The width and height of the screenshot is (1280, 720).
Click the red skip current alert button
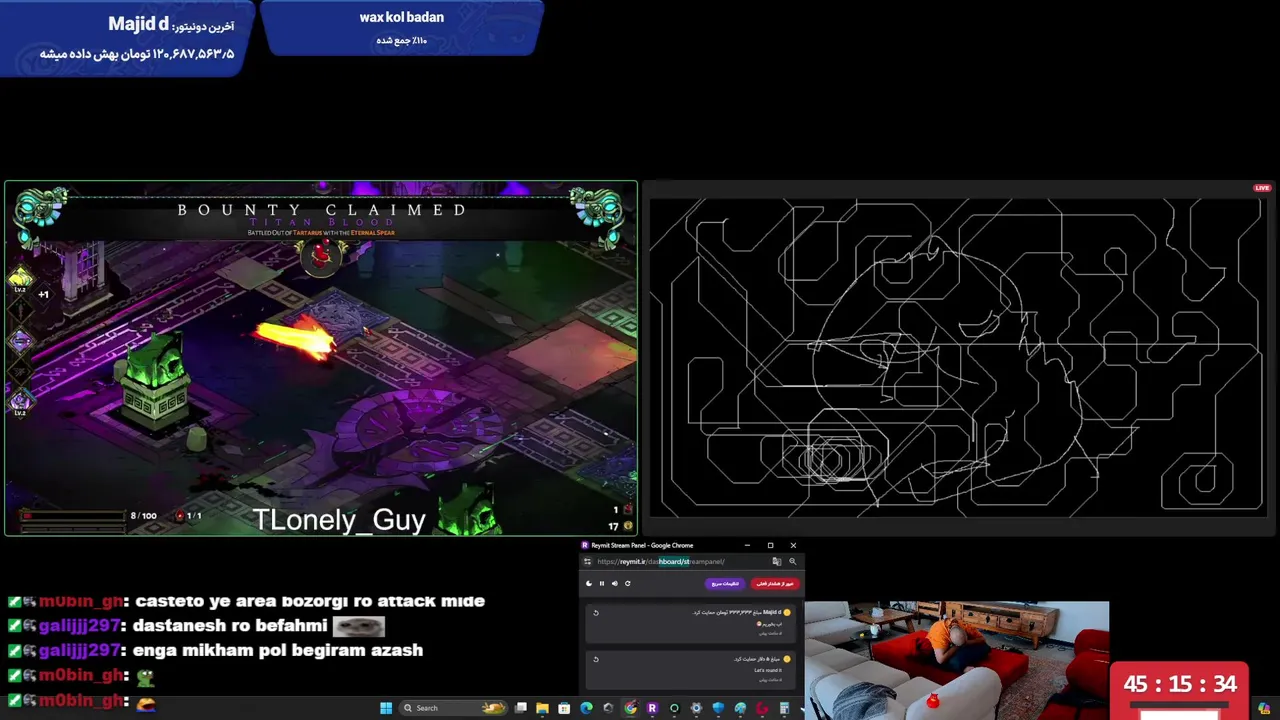775,584
